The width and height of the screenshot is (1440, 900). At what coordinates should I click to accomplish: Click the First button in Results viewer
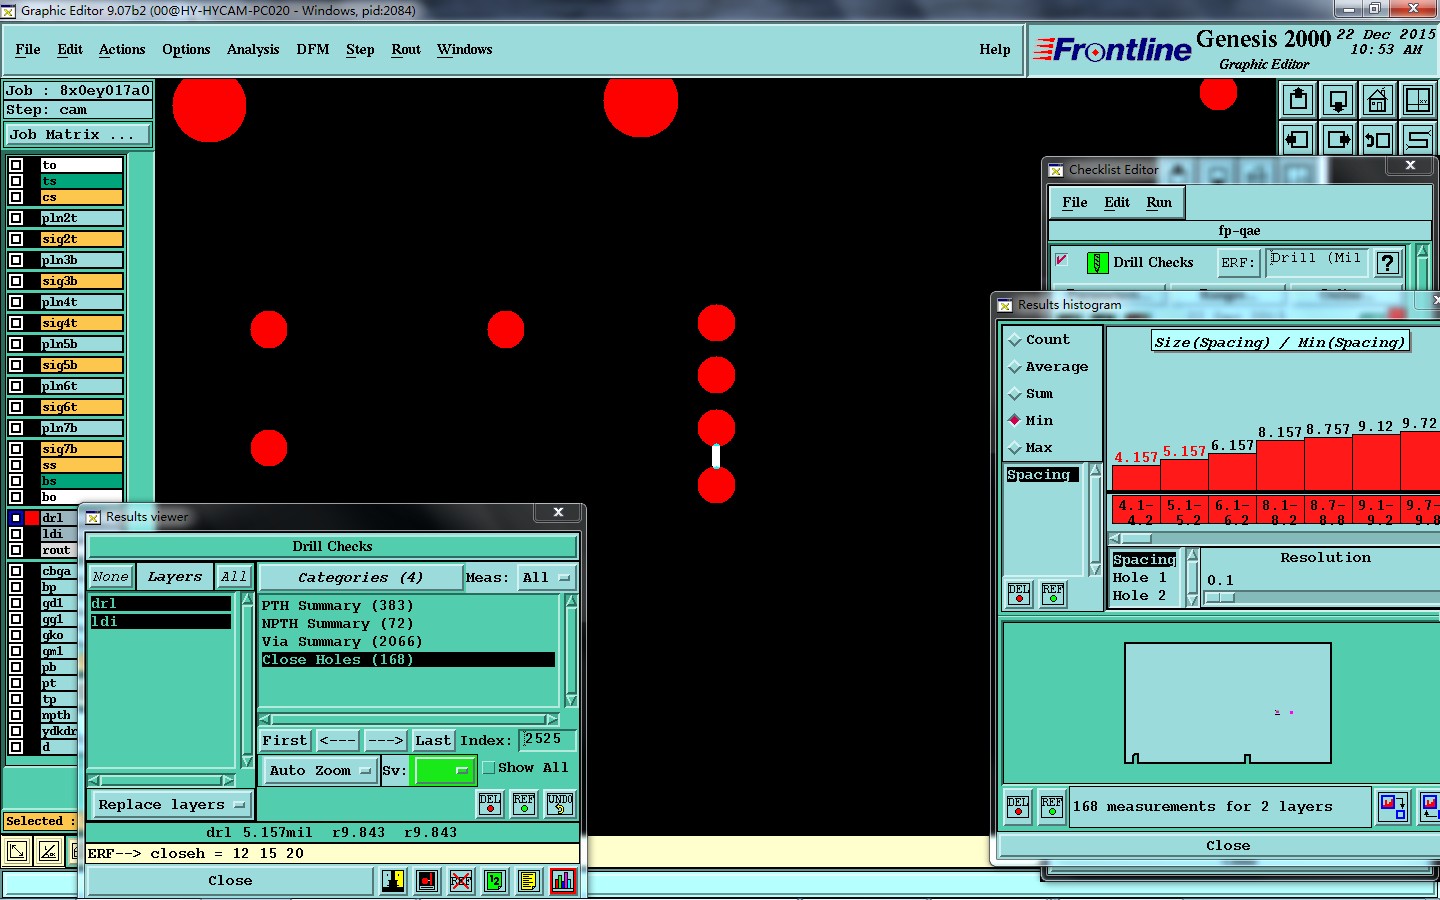point(285,741)
